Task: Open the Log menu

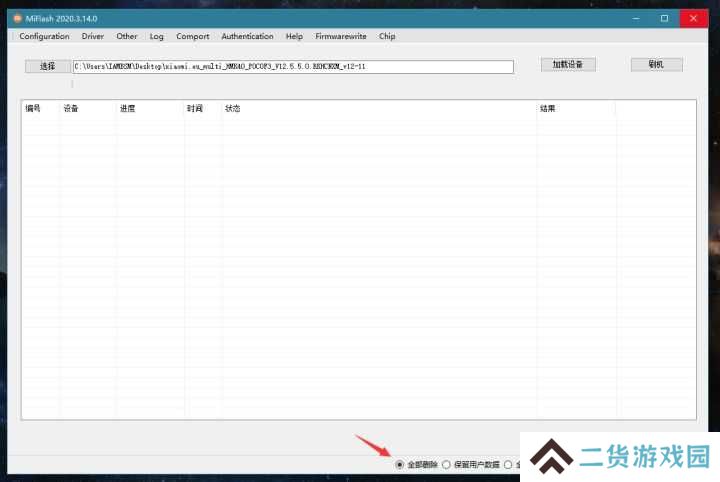Action: 157,36
